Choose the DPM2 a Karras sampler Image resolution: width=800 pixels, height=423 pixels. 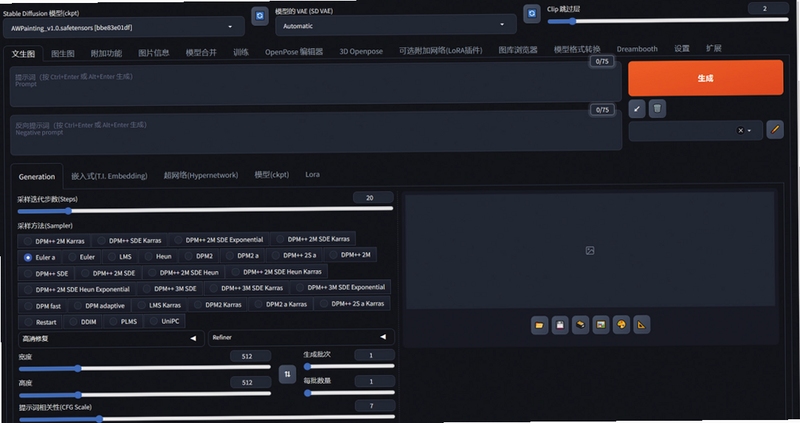click(281, 304)
